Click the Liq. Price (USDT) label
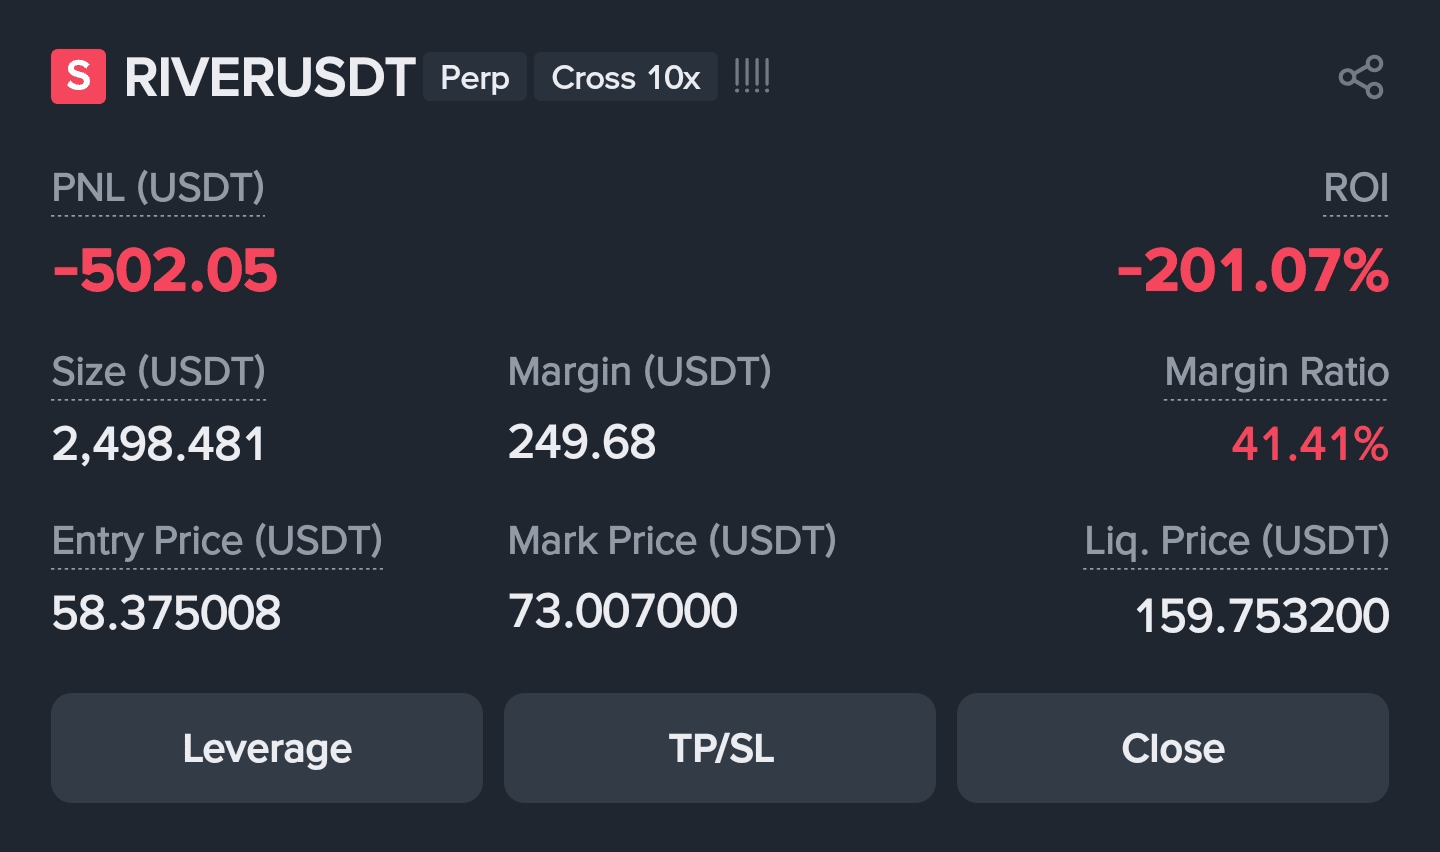This screenshot has width=1440, height=852. (1236, 541)
